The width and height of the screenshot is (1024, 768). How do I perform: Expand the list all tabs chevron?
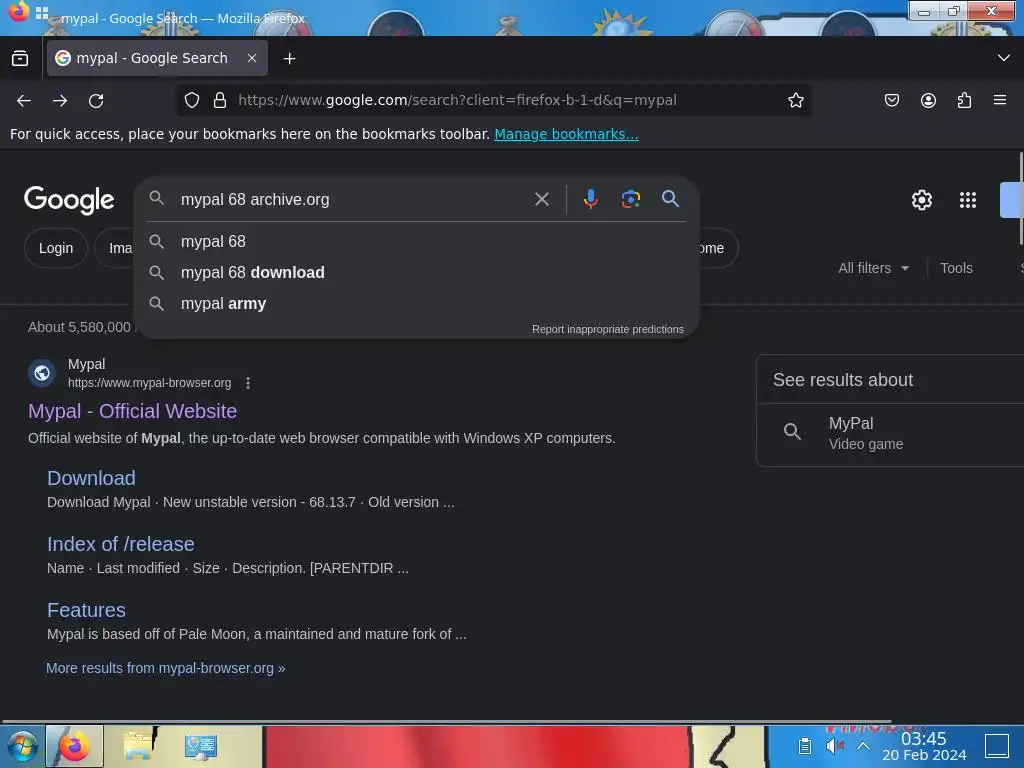coord(1003,58)
